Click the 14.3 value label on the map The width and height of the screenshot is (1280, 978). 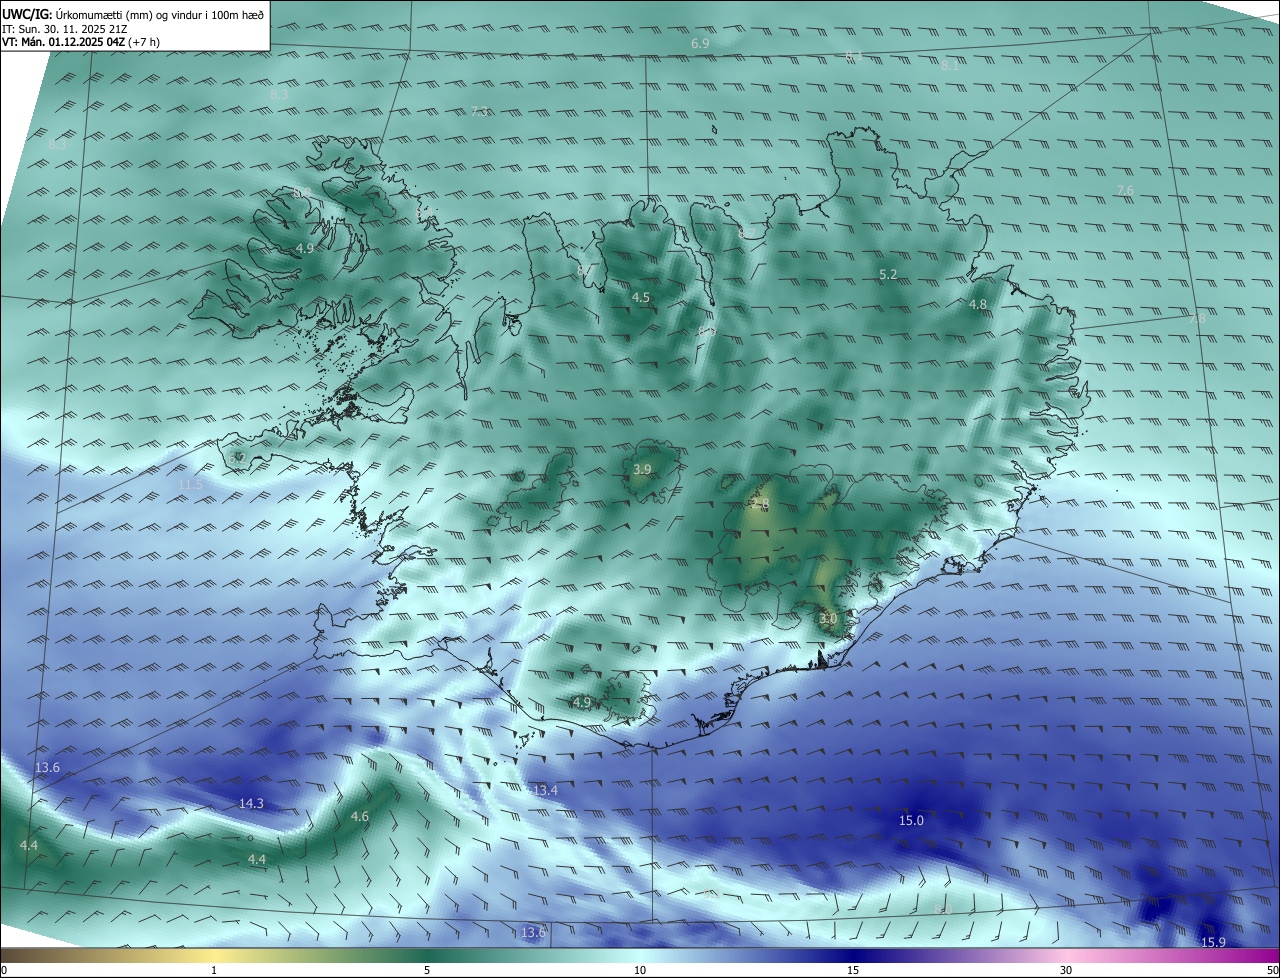tap(251, 804)
